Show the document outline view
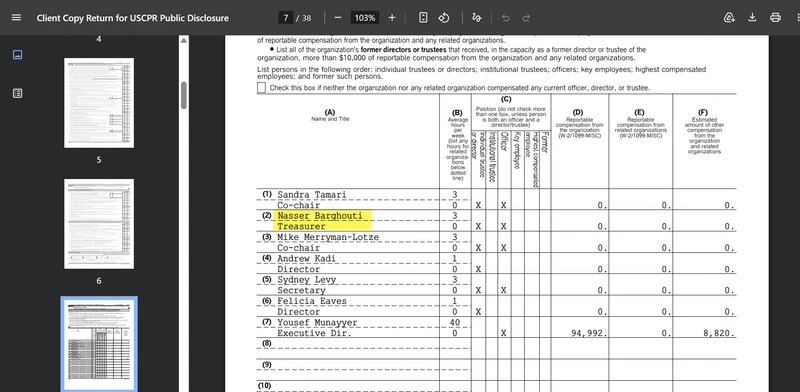The height and width of the screenshot is (392, 800). pos(17,93)
